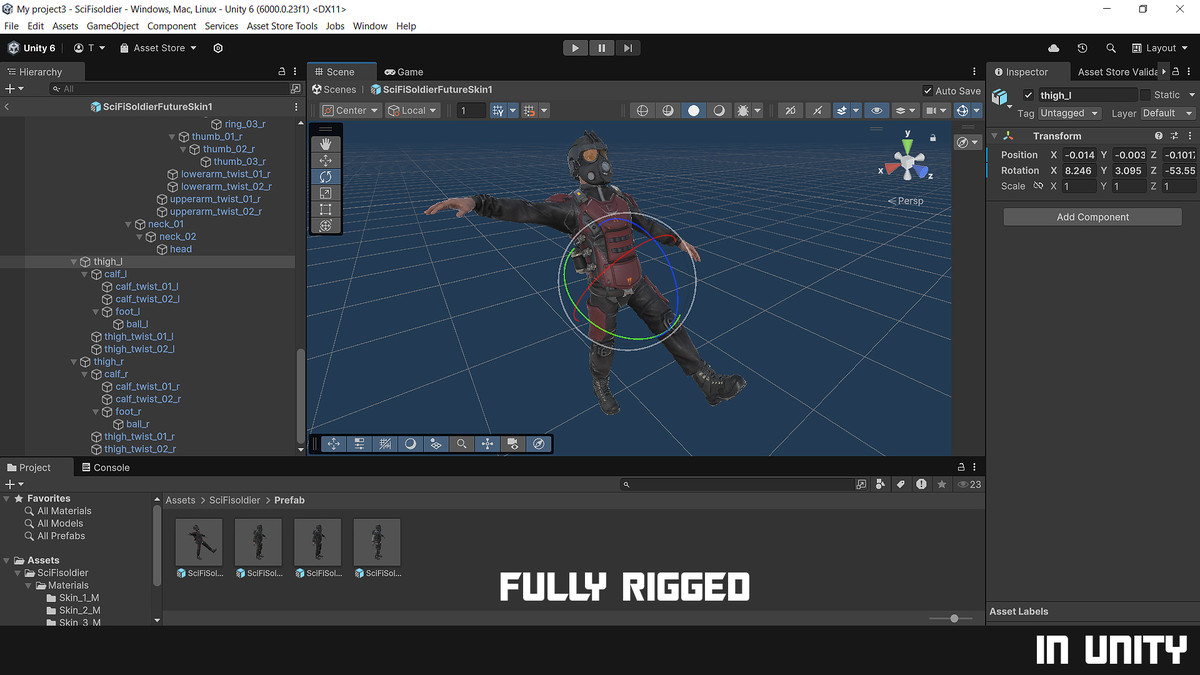Click Position X field
The width and height of the screenshot is (1200, 675).
(1079, 155)
